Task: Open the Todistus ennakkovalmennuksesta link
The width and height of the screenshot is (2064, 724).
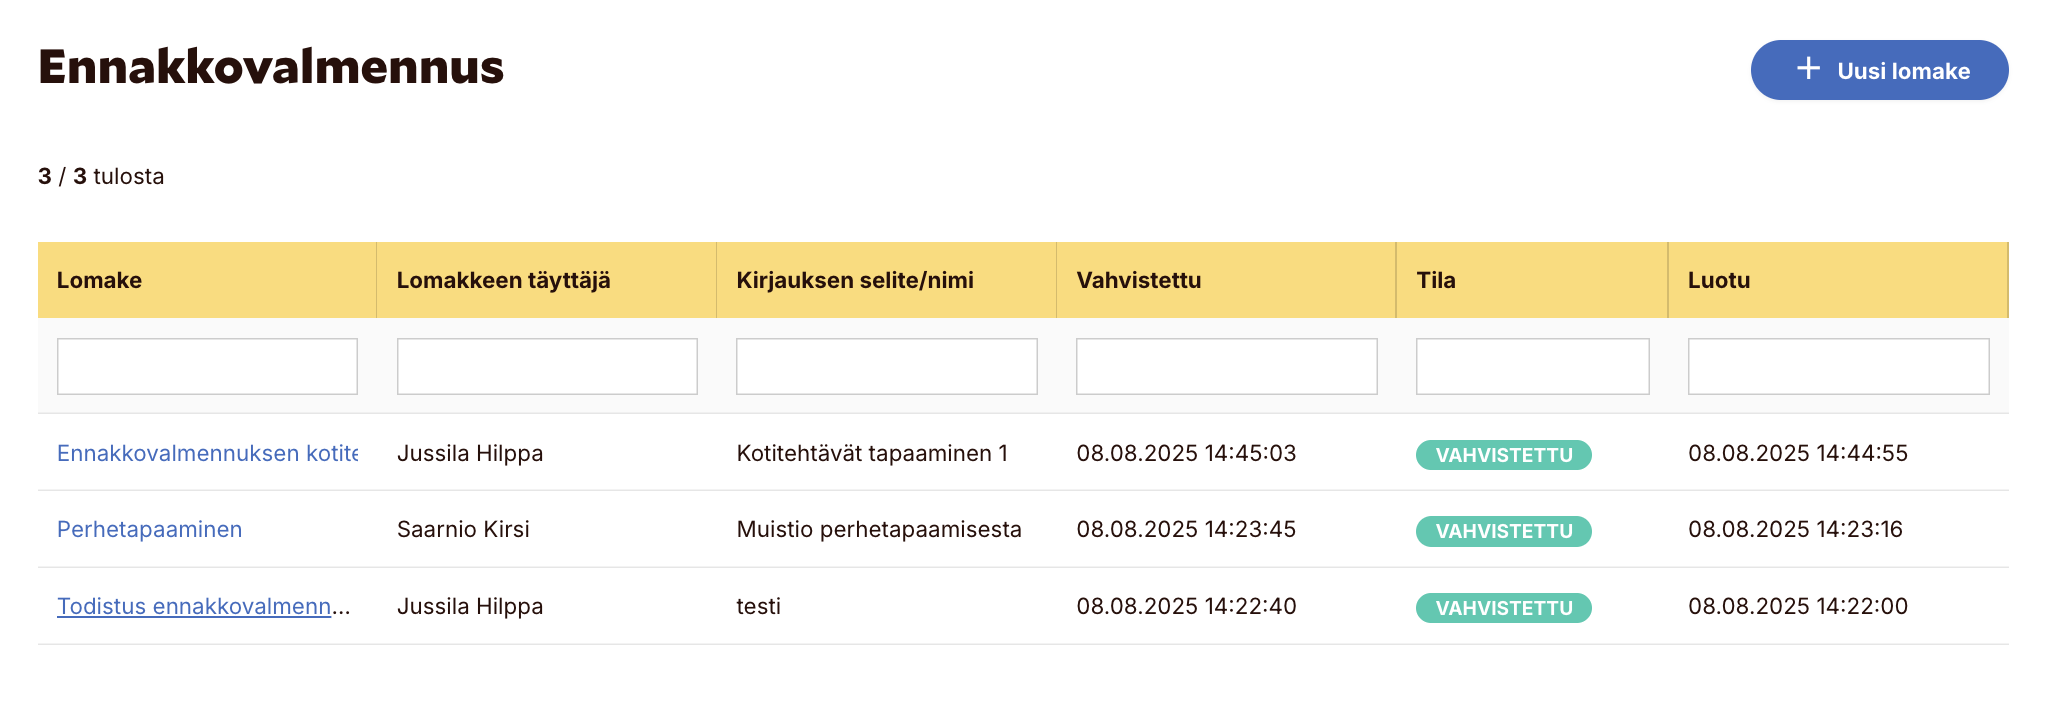Action: [203, 606]
